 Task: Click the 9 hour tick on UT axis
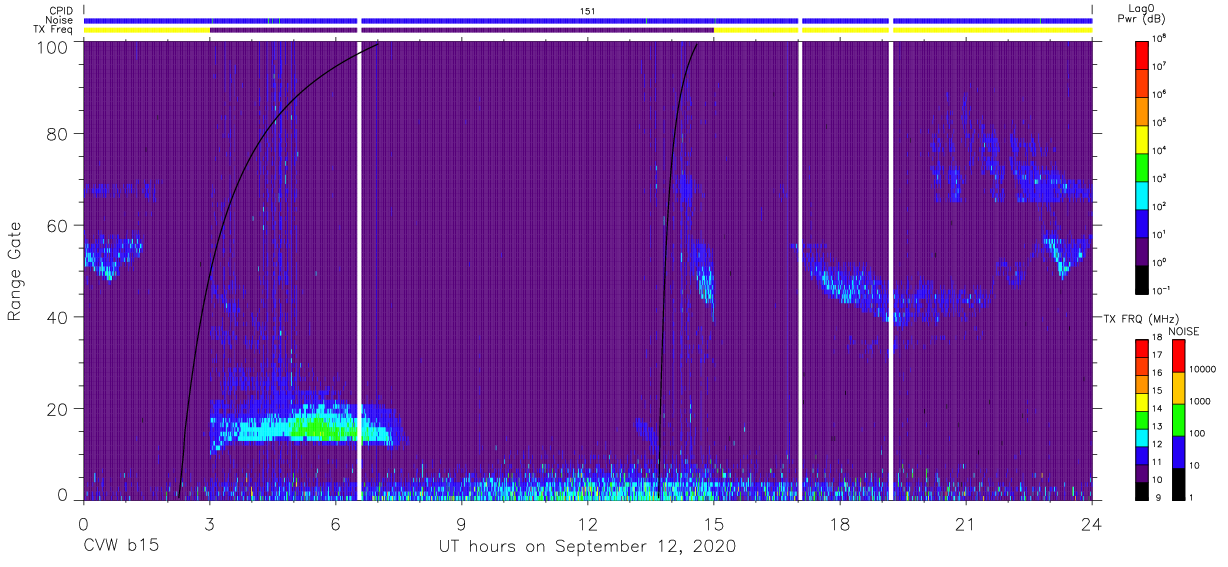[x=461, y=523]
